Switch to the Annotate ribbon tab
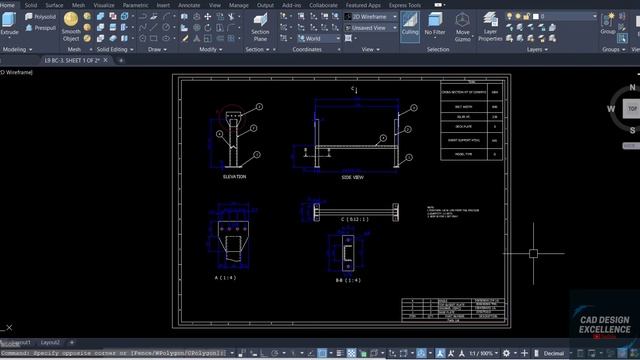This screenshot has width=640, height=360. point(189,5)
